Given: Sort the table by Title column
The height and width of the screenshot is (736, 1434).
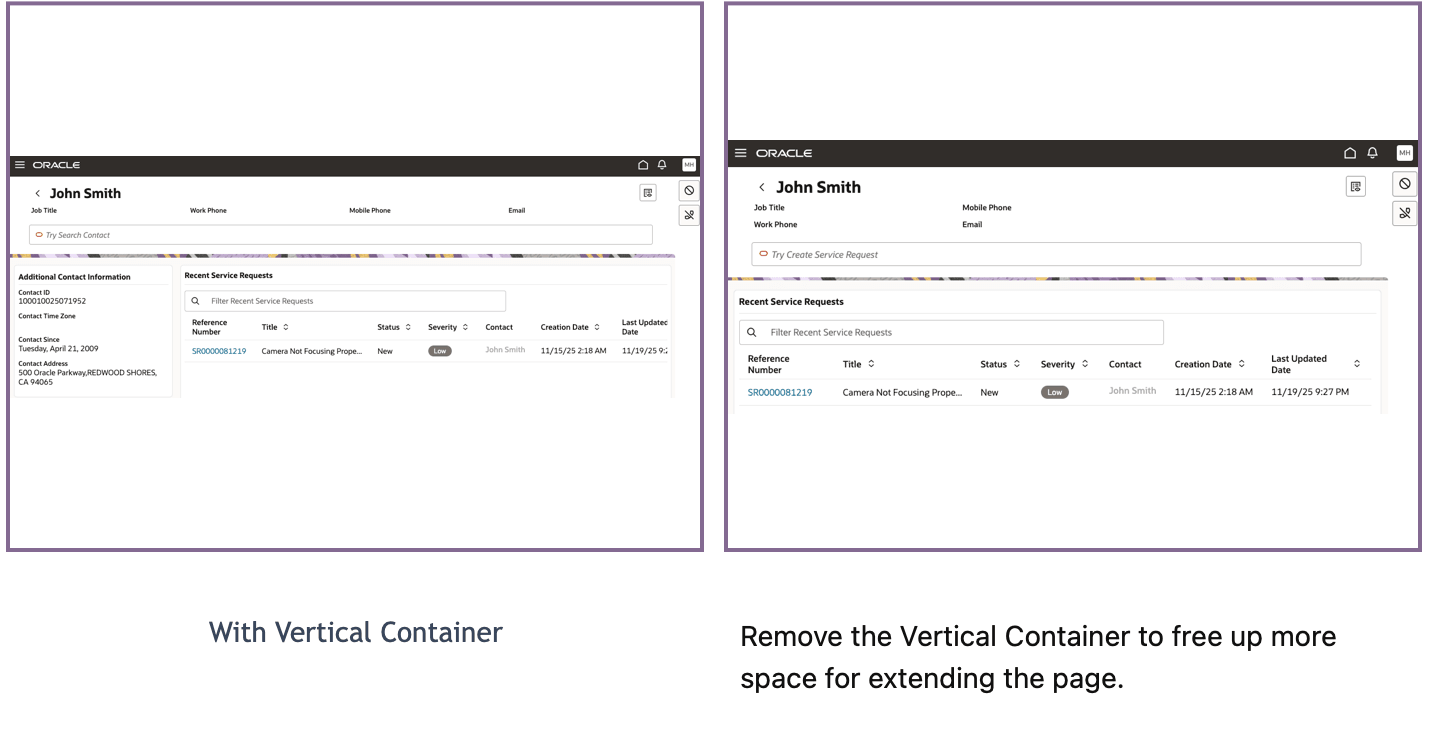Looking at the screenshot, I should 873,363.
